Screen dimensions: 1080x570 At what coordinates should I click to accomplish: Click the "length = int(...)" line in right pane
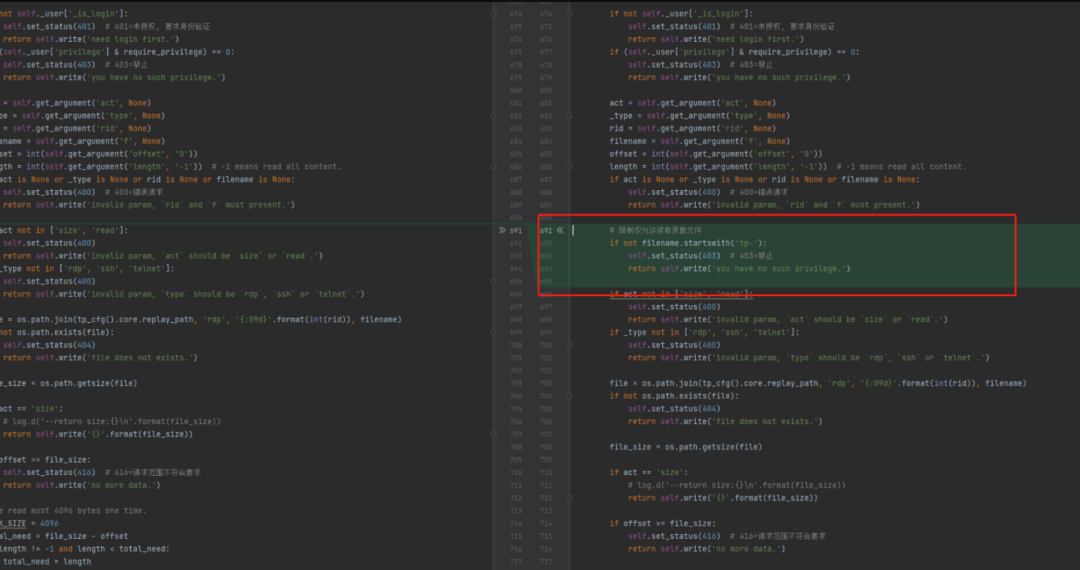[x=787, y=167]
